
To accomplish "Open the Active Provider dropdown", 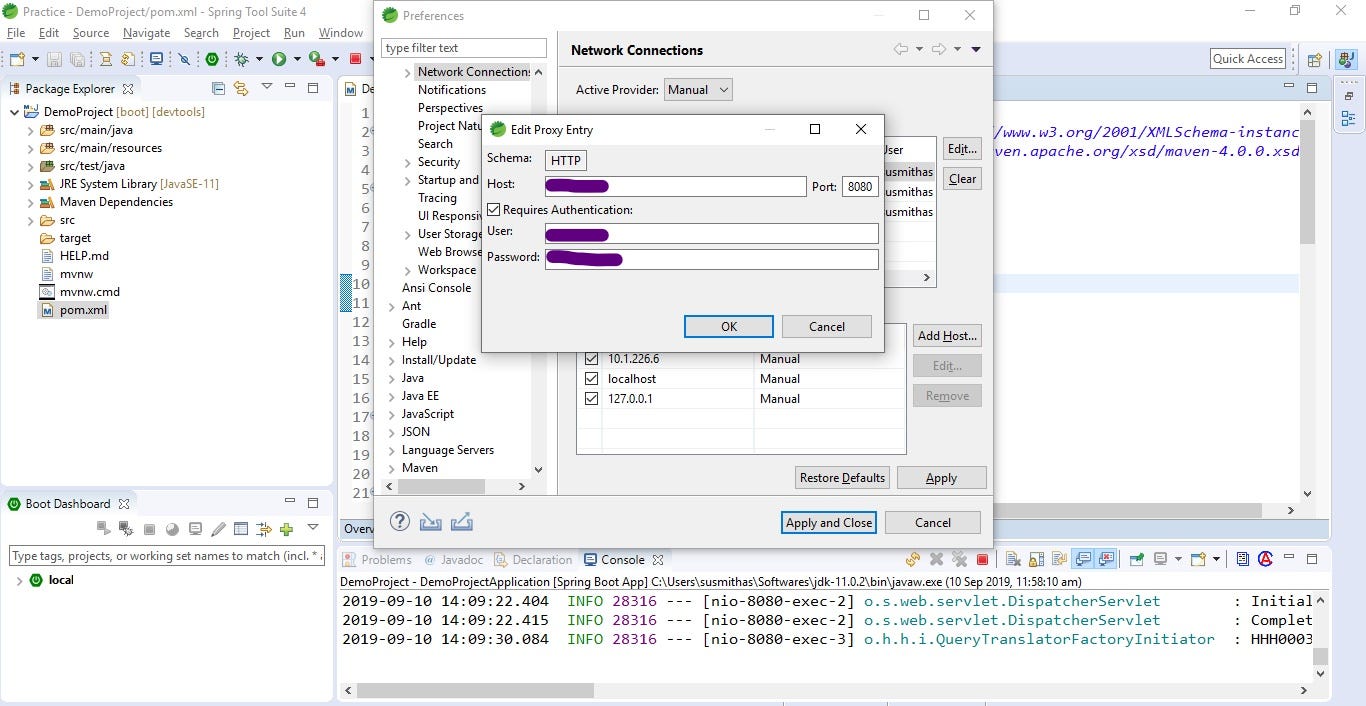I will (x=698, y=90).
